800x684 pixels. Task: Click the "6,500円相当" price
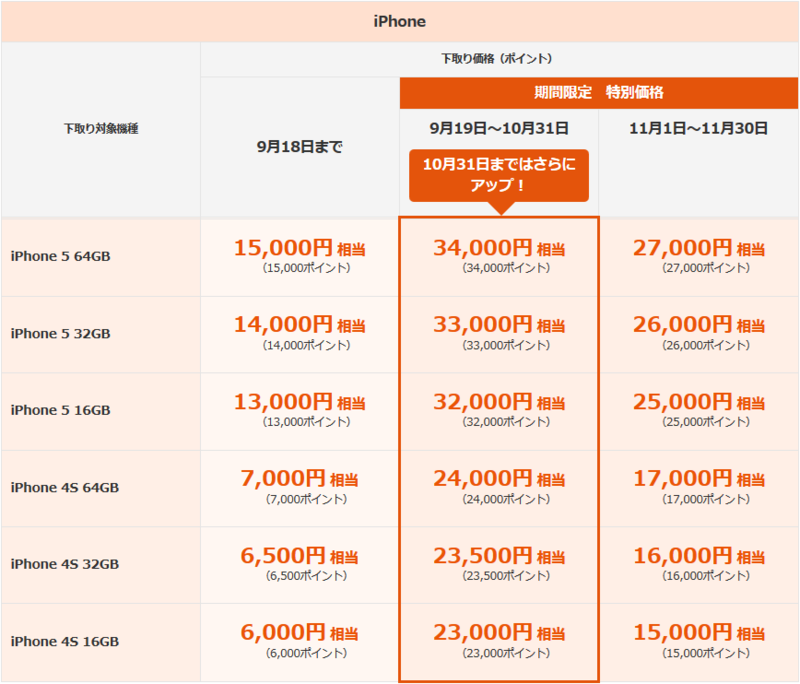[x=299, y=556]
